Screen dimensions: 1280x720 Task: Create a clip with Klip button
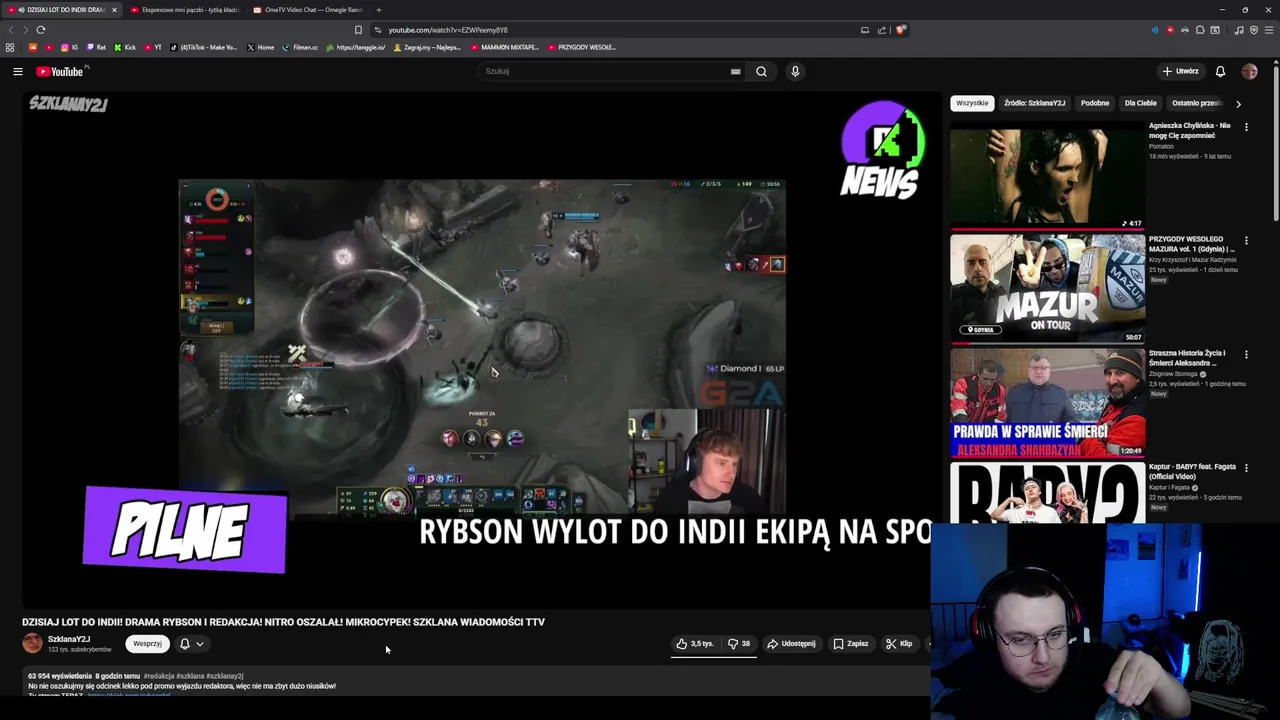[x=899, y=644]
